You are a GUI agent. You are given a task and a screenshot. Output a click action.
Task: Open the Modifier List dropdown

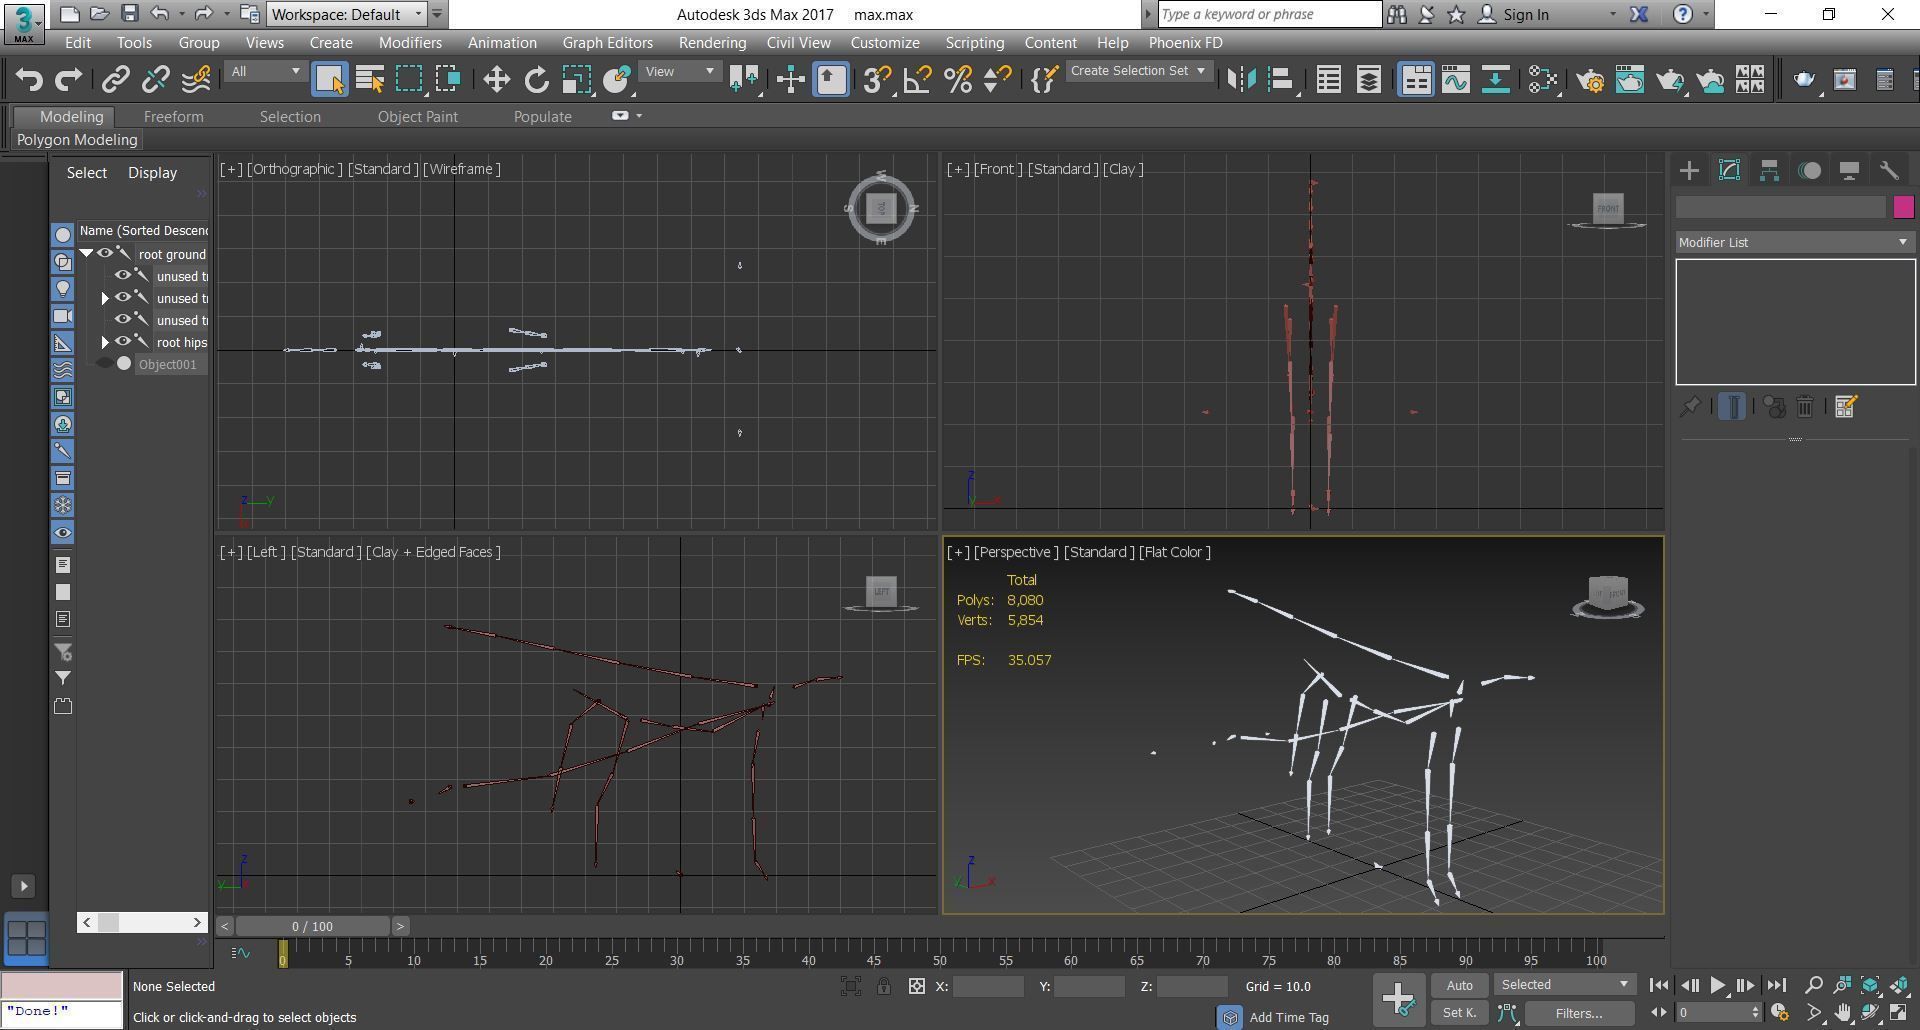click(x=1794, y=243)
